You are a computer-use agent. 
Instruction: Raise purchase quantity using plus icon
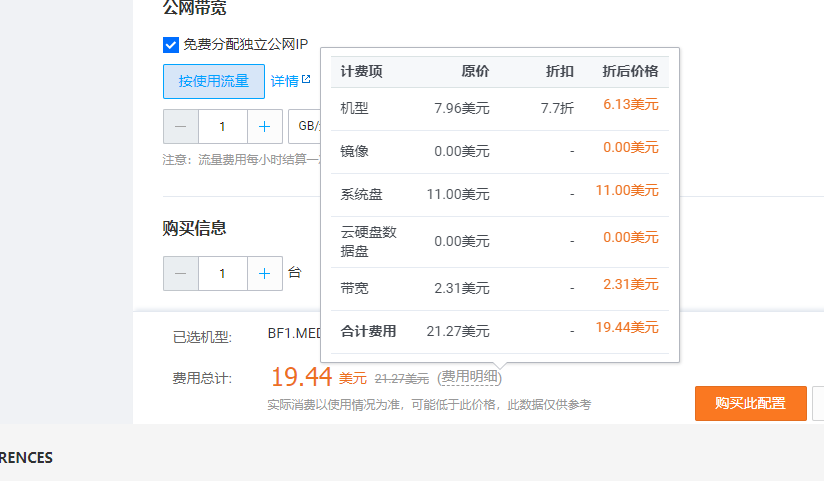pos(265,273)
